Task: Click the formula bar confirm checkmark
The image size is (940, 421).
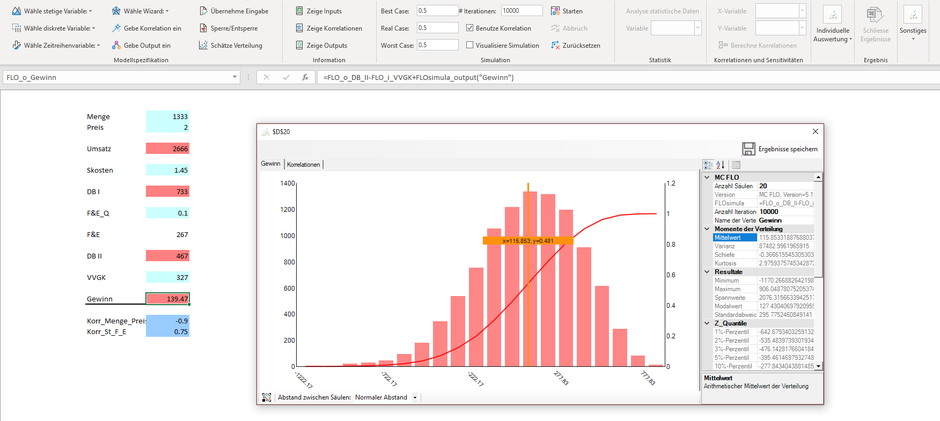Action: point(286,77)
